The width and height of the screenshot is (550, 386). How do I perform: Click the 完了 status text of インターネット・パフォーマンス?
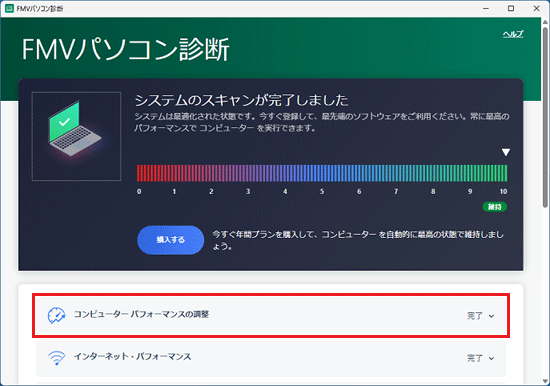tap(475, 358)
